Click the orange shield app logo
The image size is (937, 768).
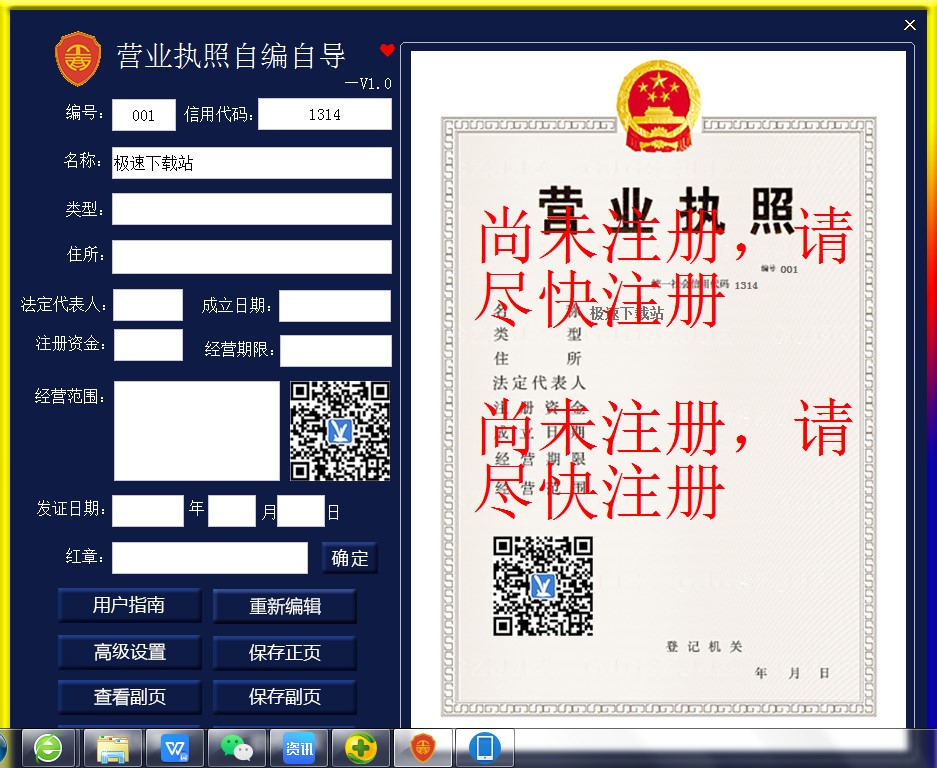click(x=78, y=59)
